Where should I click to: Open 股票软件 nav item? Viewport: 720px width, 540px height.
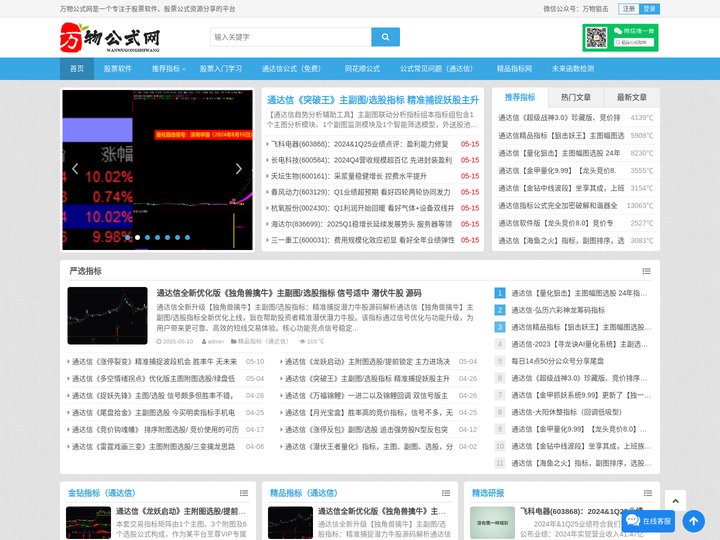118,69
